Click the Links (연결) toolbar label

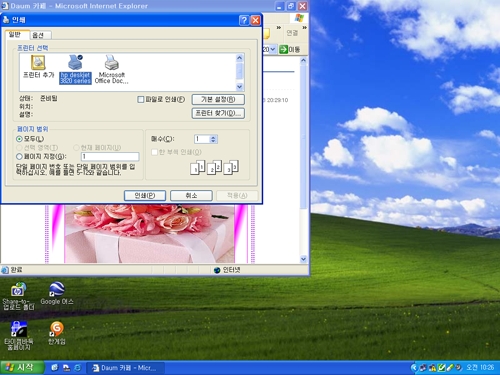pyautogui.click(x=292, y=33)
